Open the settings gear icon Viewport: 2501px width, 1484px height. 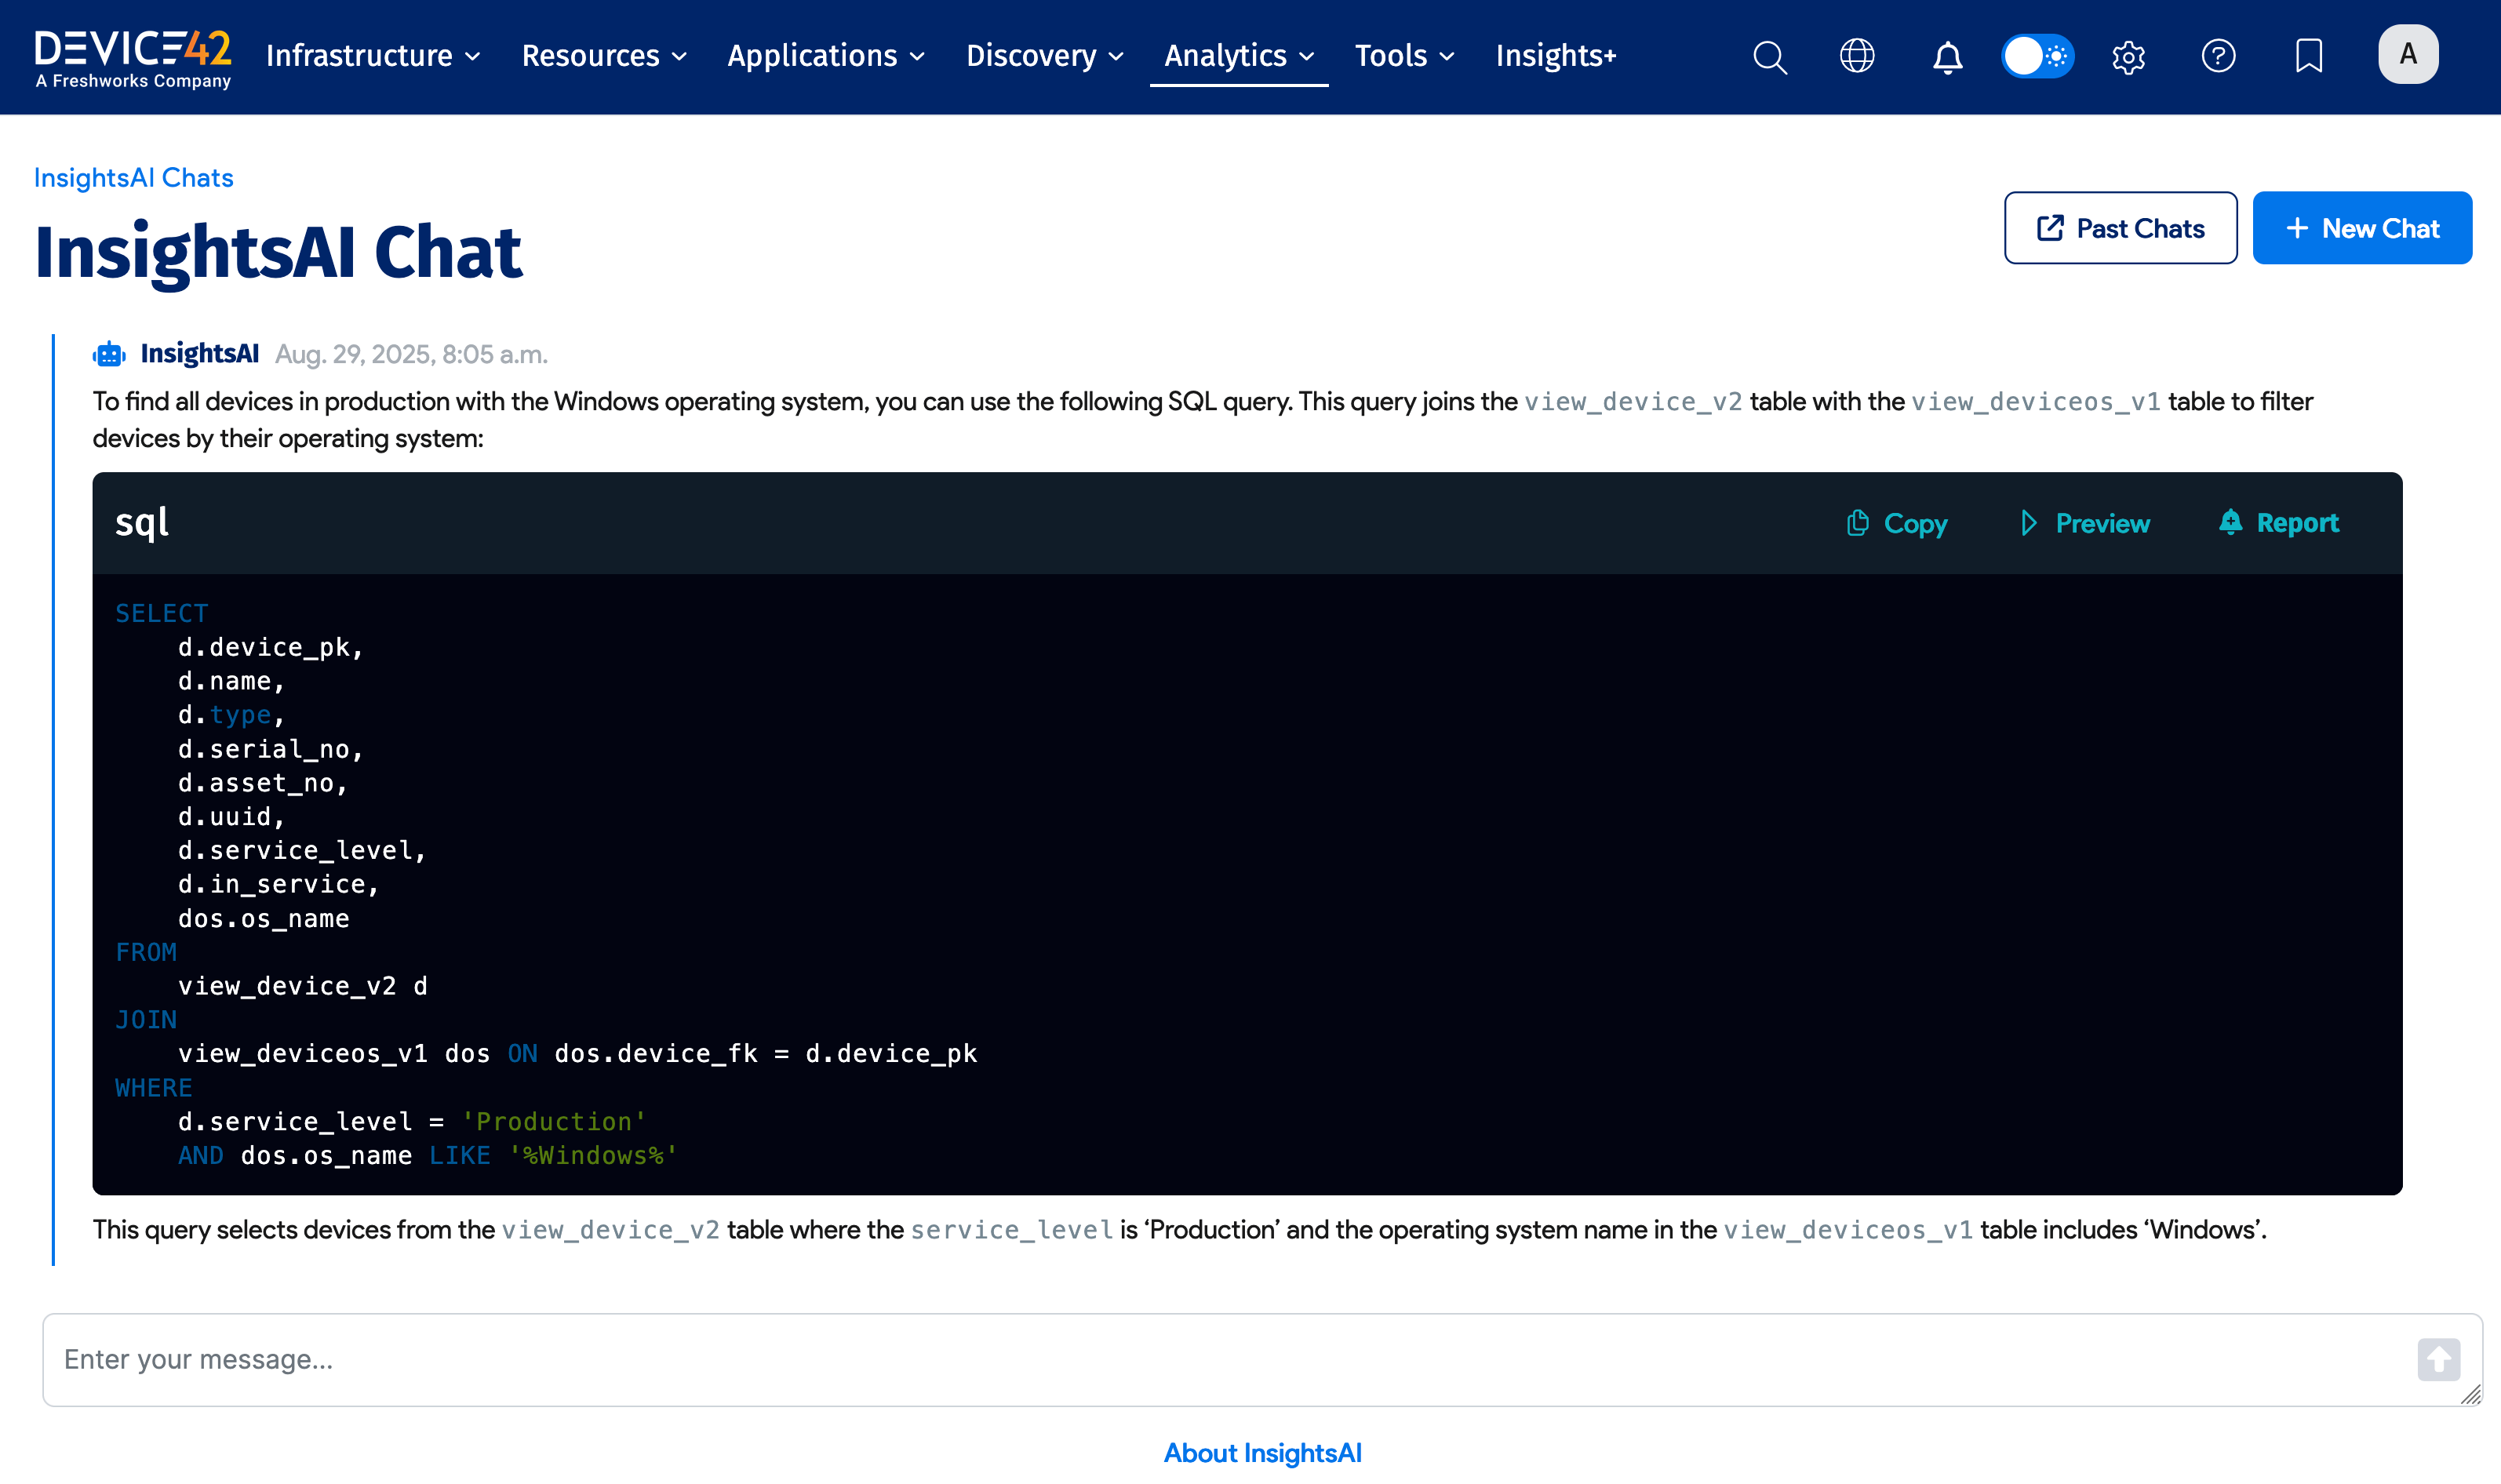click(2128, 57)
